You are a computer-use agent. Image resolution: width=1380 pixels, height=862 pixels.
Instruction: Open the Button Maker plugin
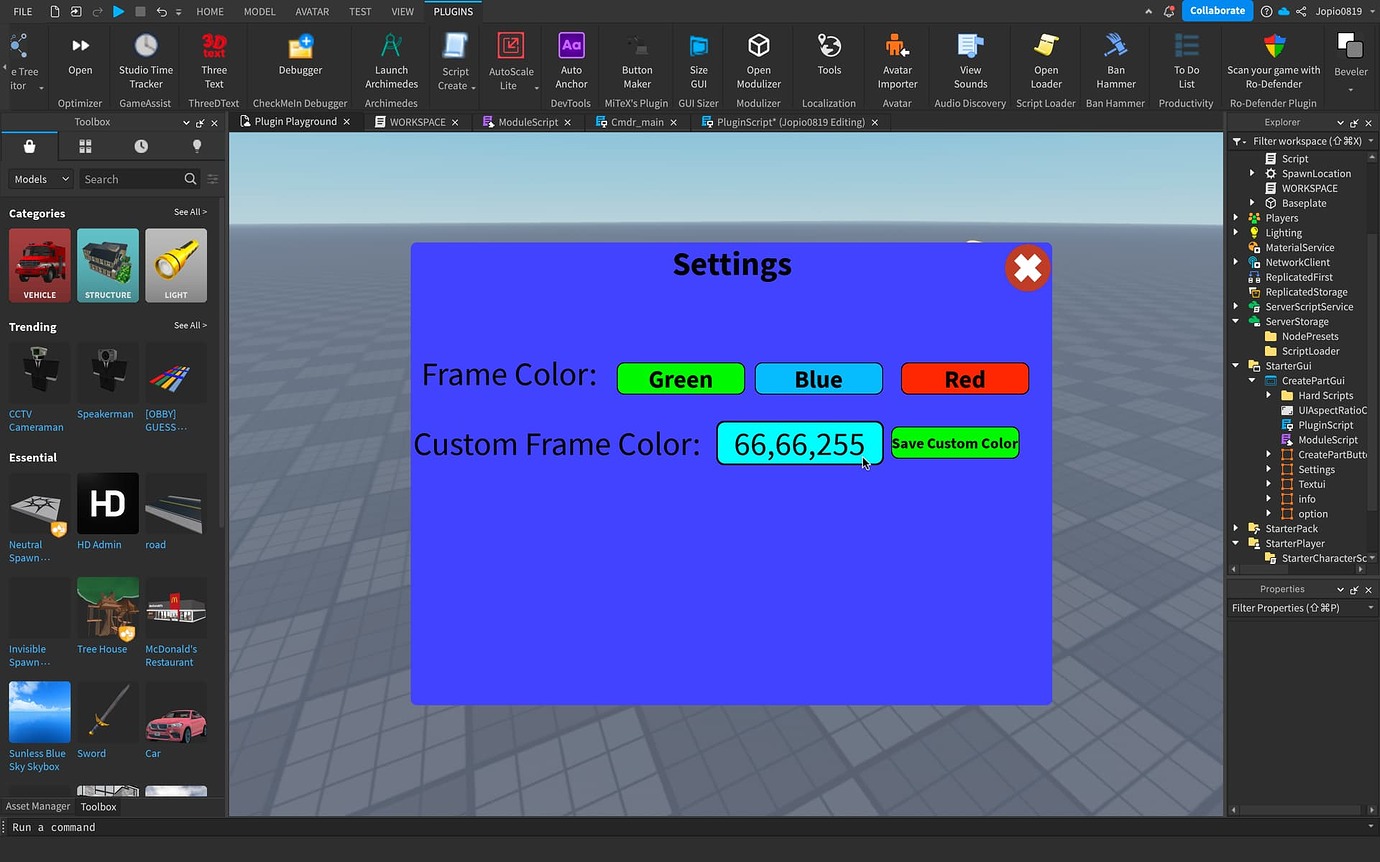636,60
